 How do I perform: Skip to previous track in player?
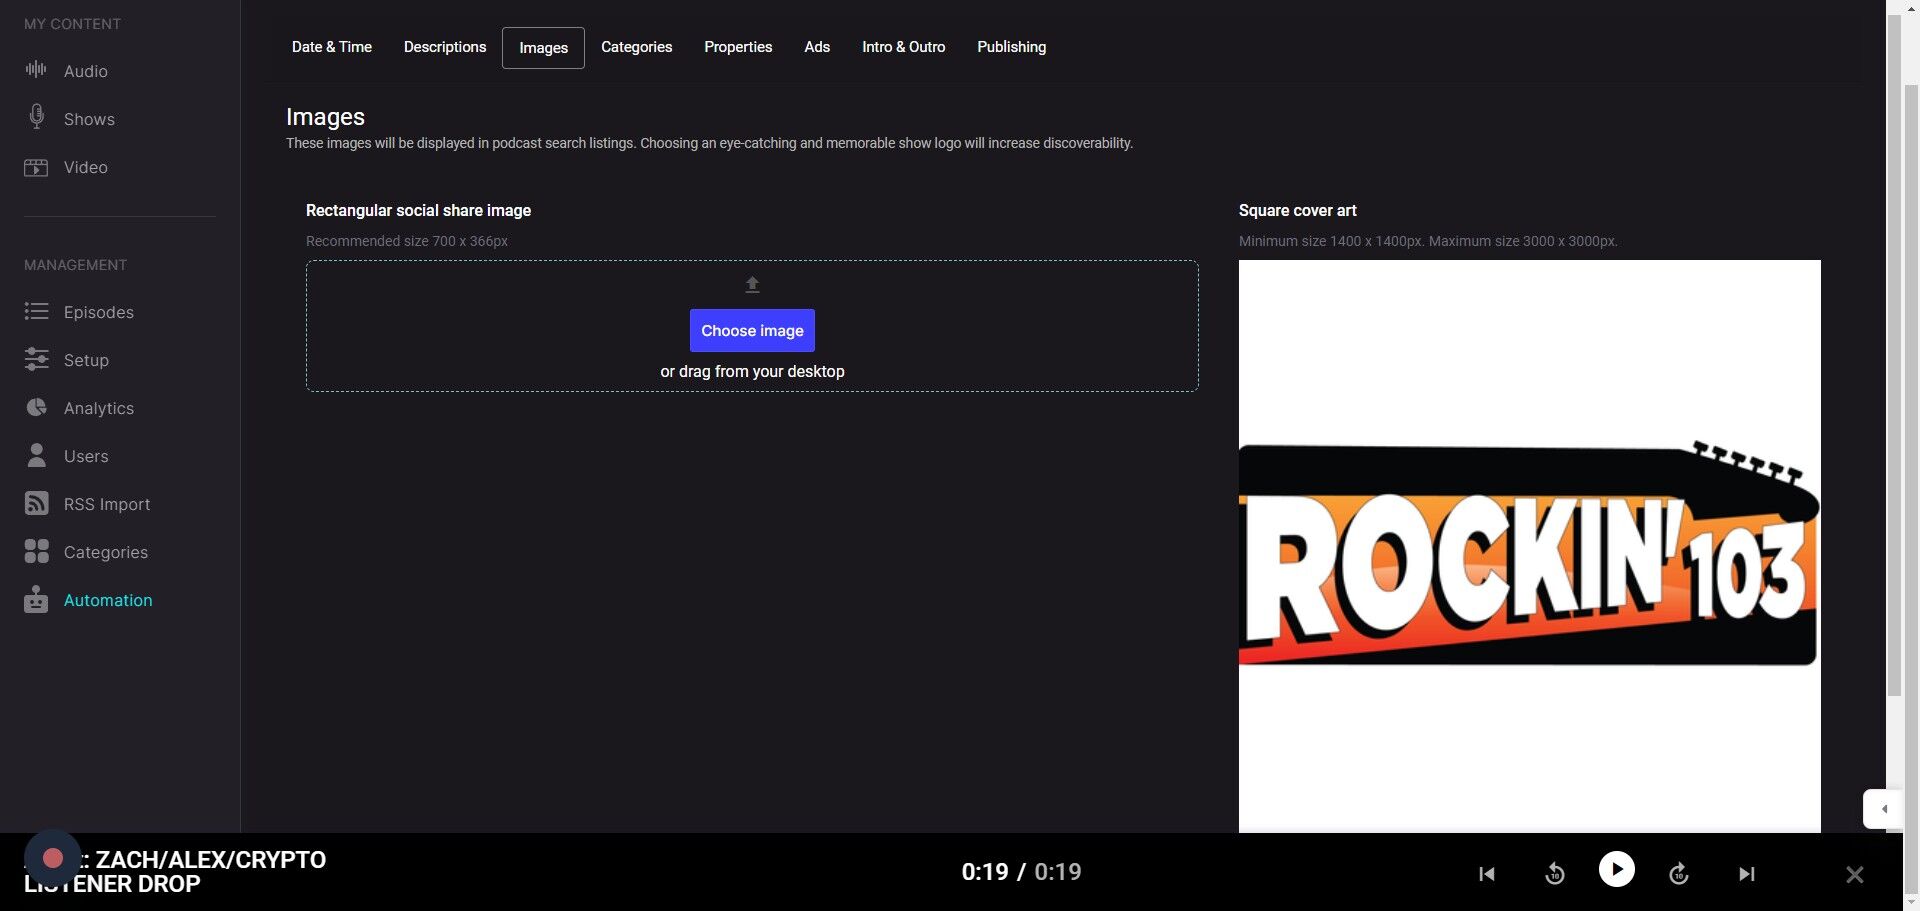click(x=1487, y=874)
